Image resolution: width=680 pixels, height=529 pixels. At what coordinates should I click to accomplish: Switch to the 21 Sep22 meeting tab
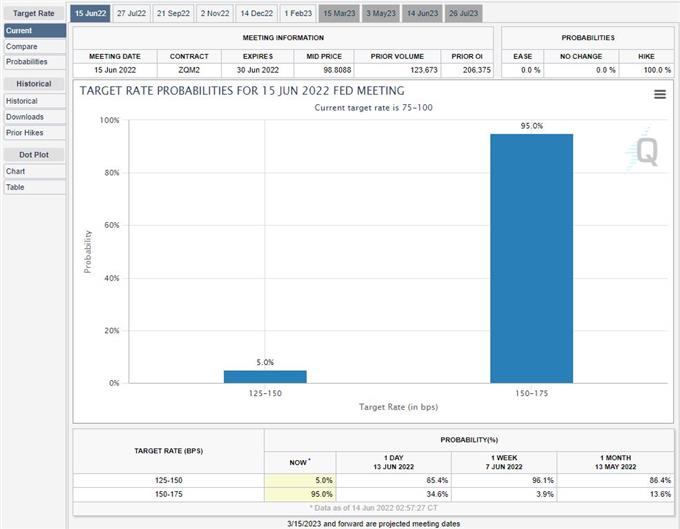point(173,12)
